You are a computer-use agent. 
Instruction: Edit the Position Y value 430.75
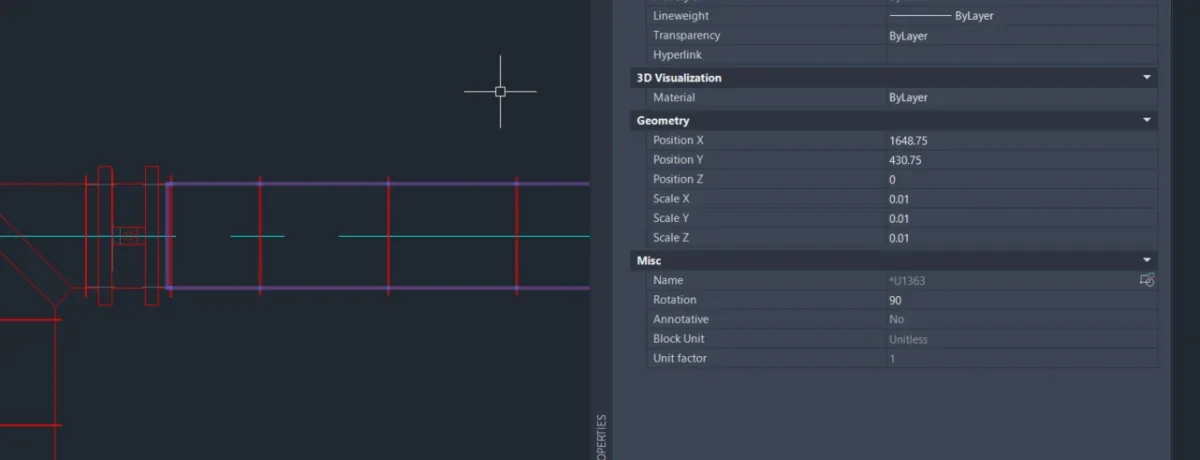pyautogui.click(x=1020, y=160)
